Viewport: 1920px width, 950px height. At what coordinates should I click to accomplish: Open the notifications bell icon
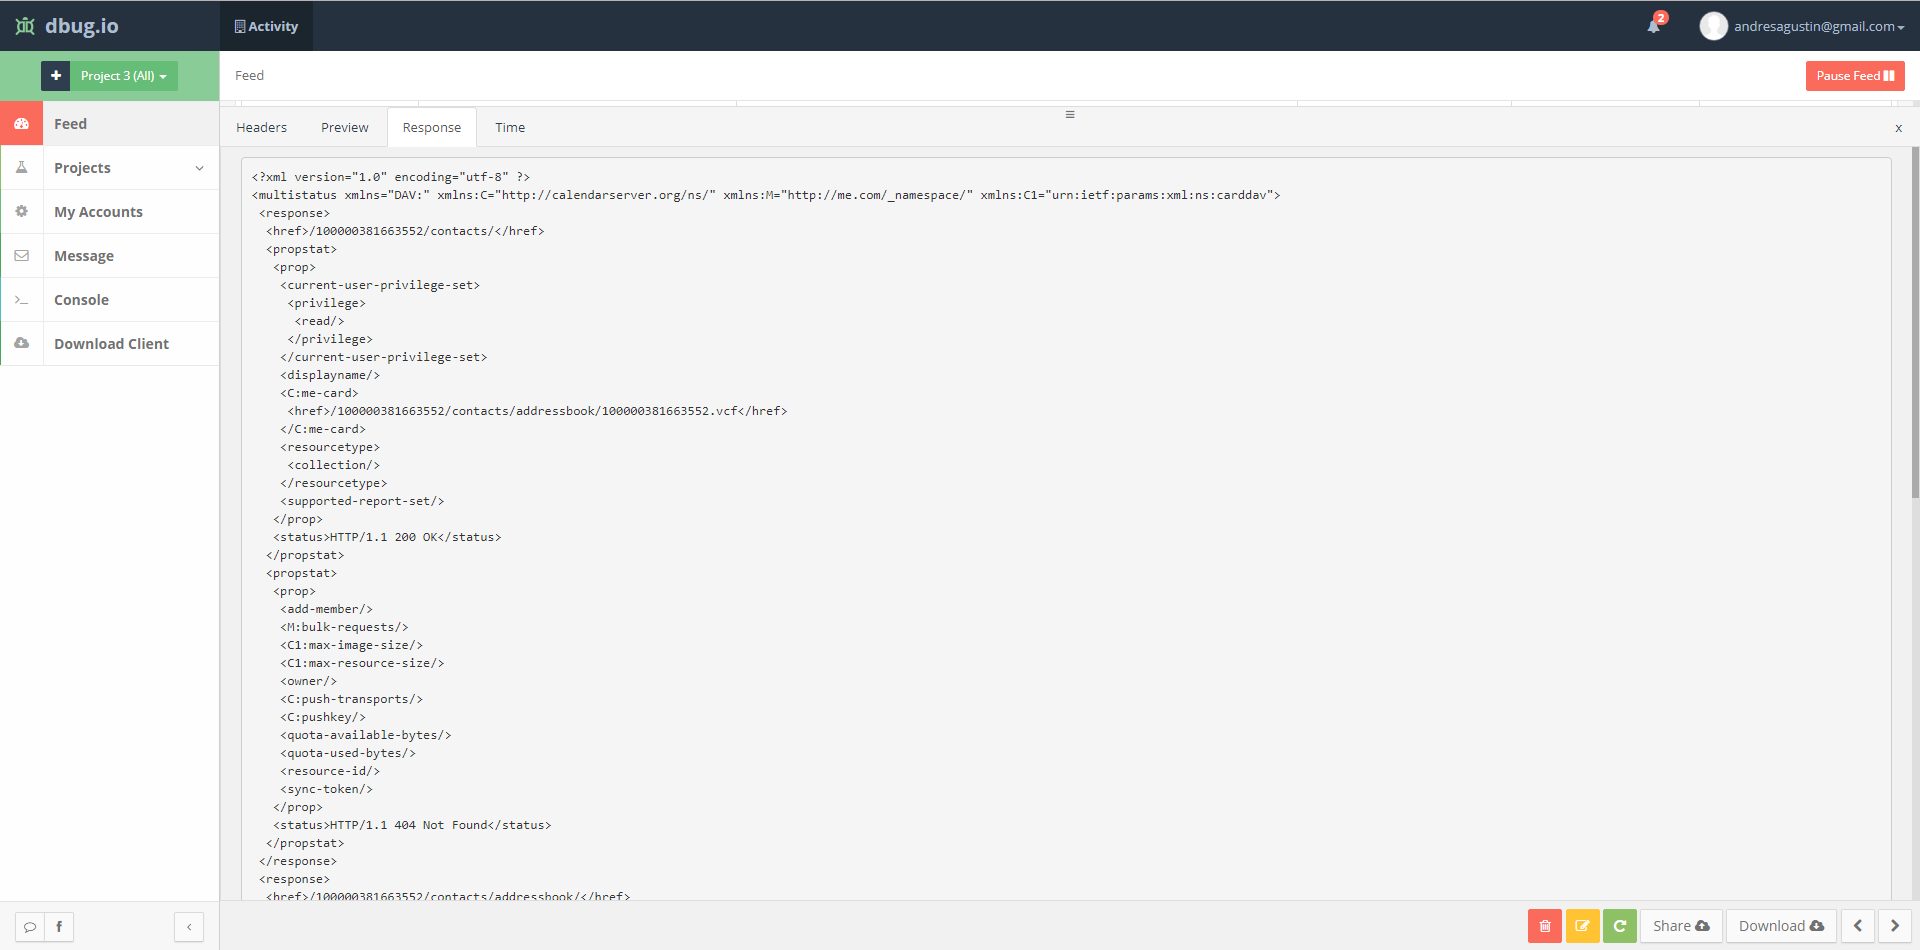(x=1654, y=26)
